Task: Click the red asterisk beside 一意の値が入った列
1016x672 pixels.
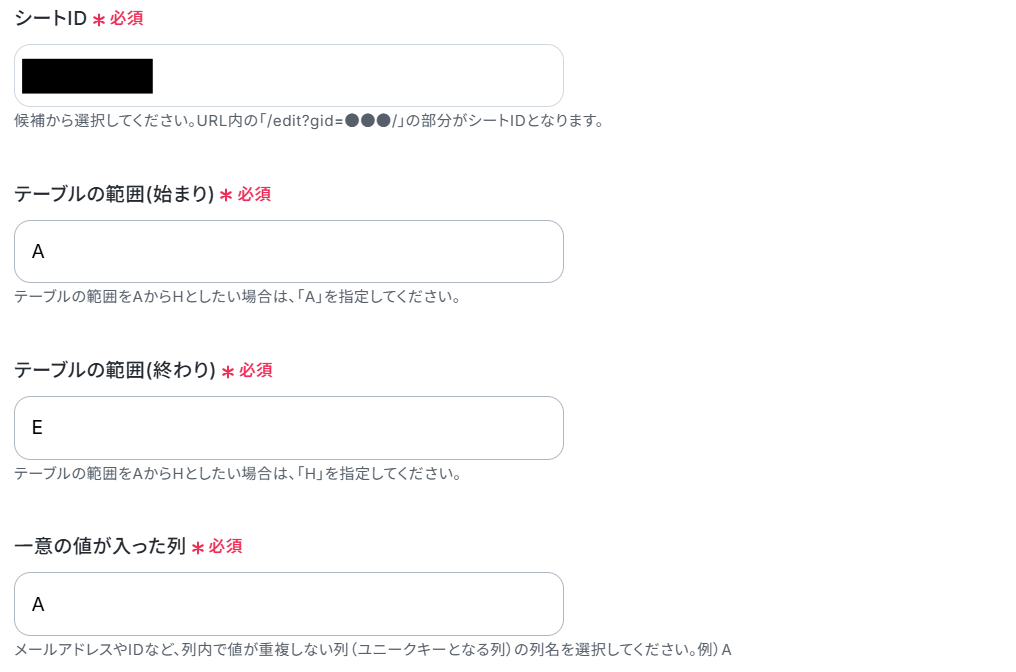Action: (198, 548)
